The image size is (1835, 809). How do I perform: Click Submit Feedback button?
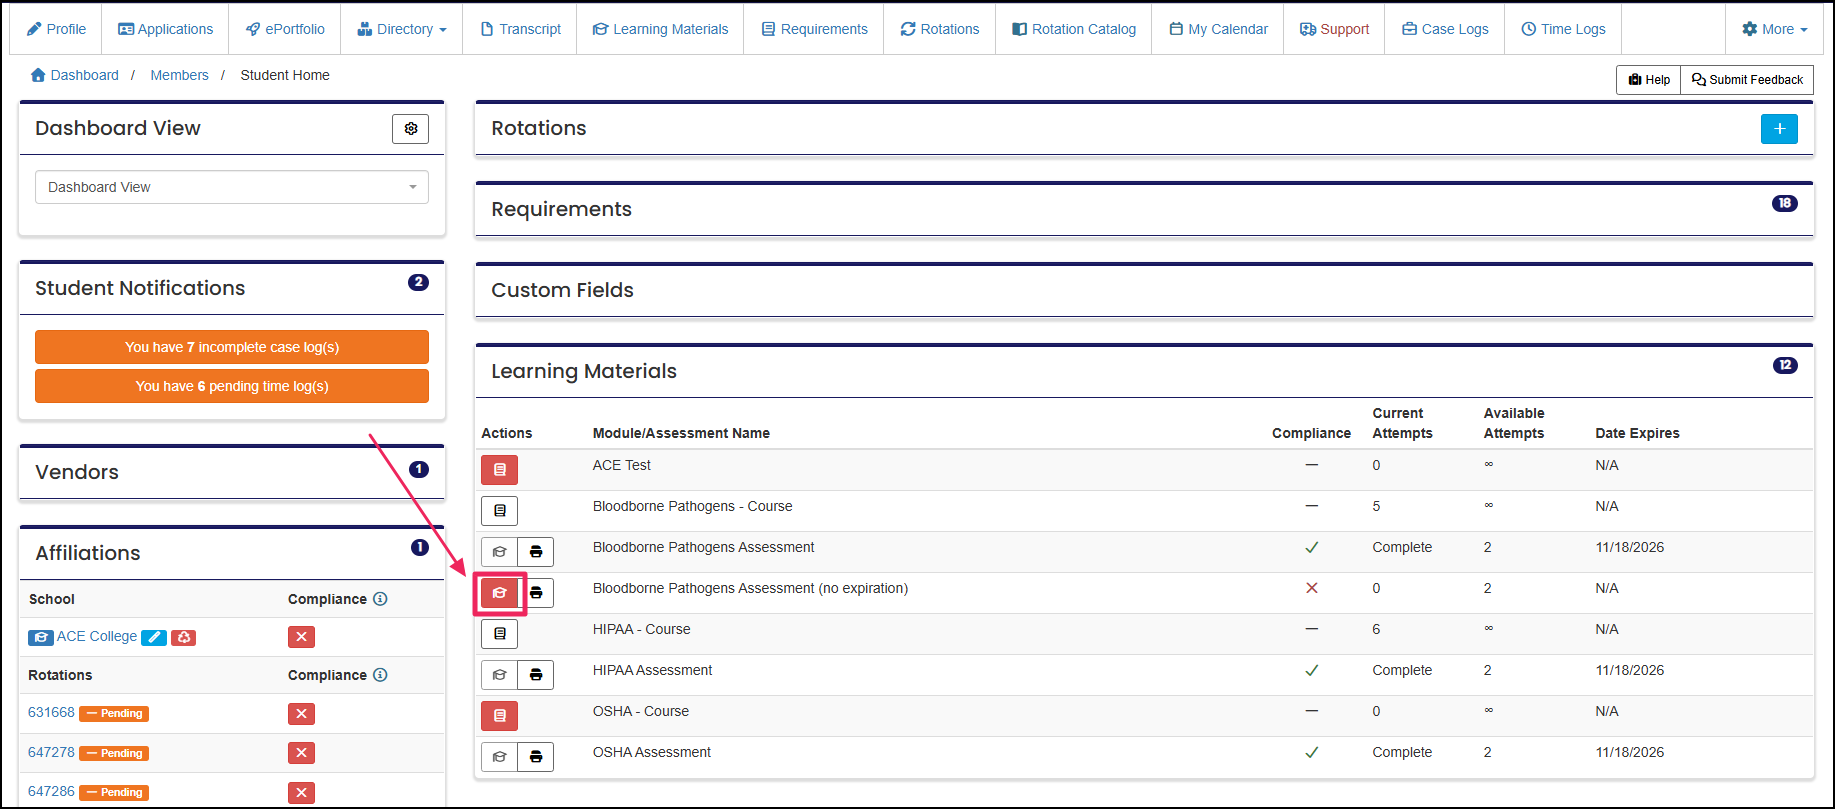coord(1747,80)
